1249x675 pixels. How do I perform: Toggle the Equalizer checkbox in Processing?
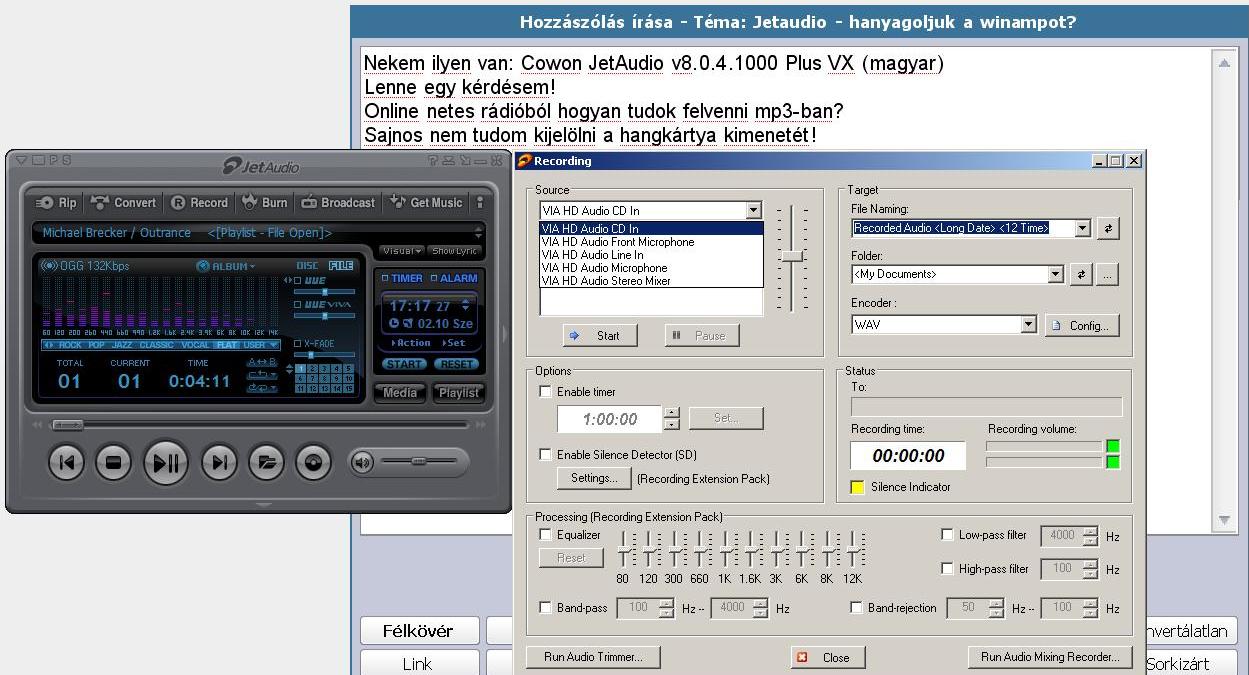tap(545, 535)
